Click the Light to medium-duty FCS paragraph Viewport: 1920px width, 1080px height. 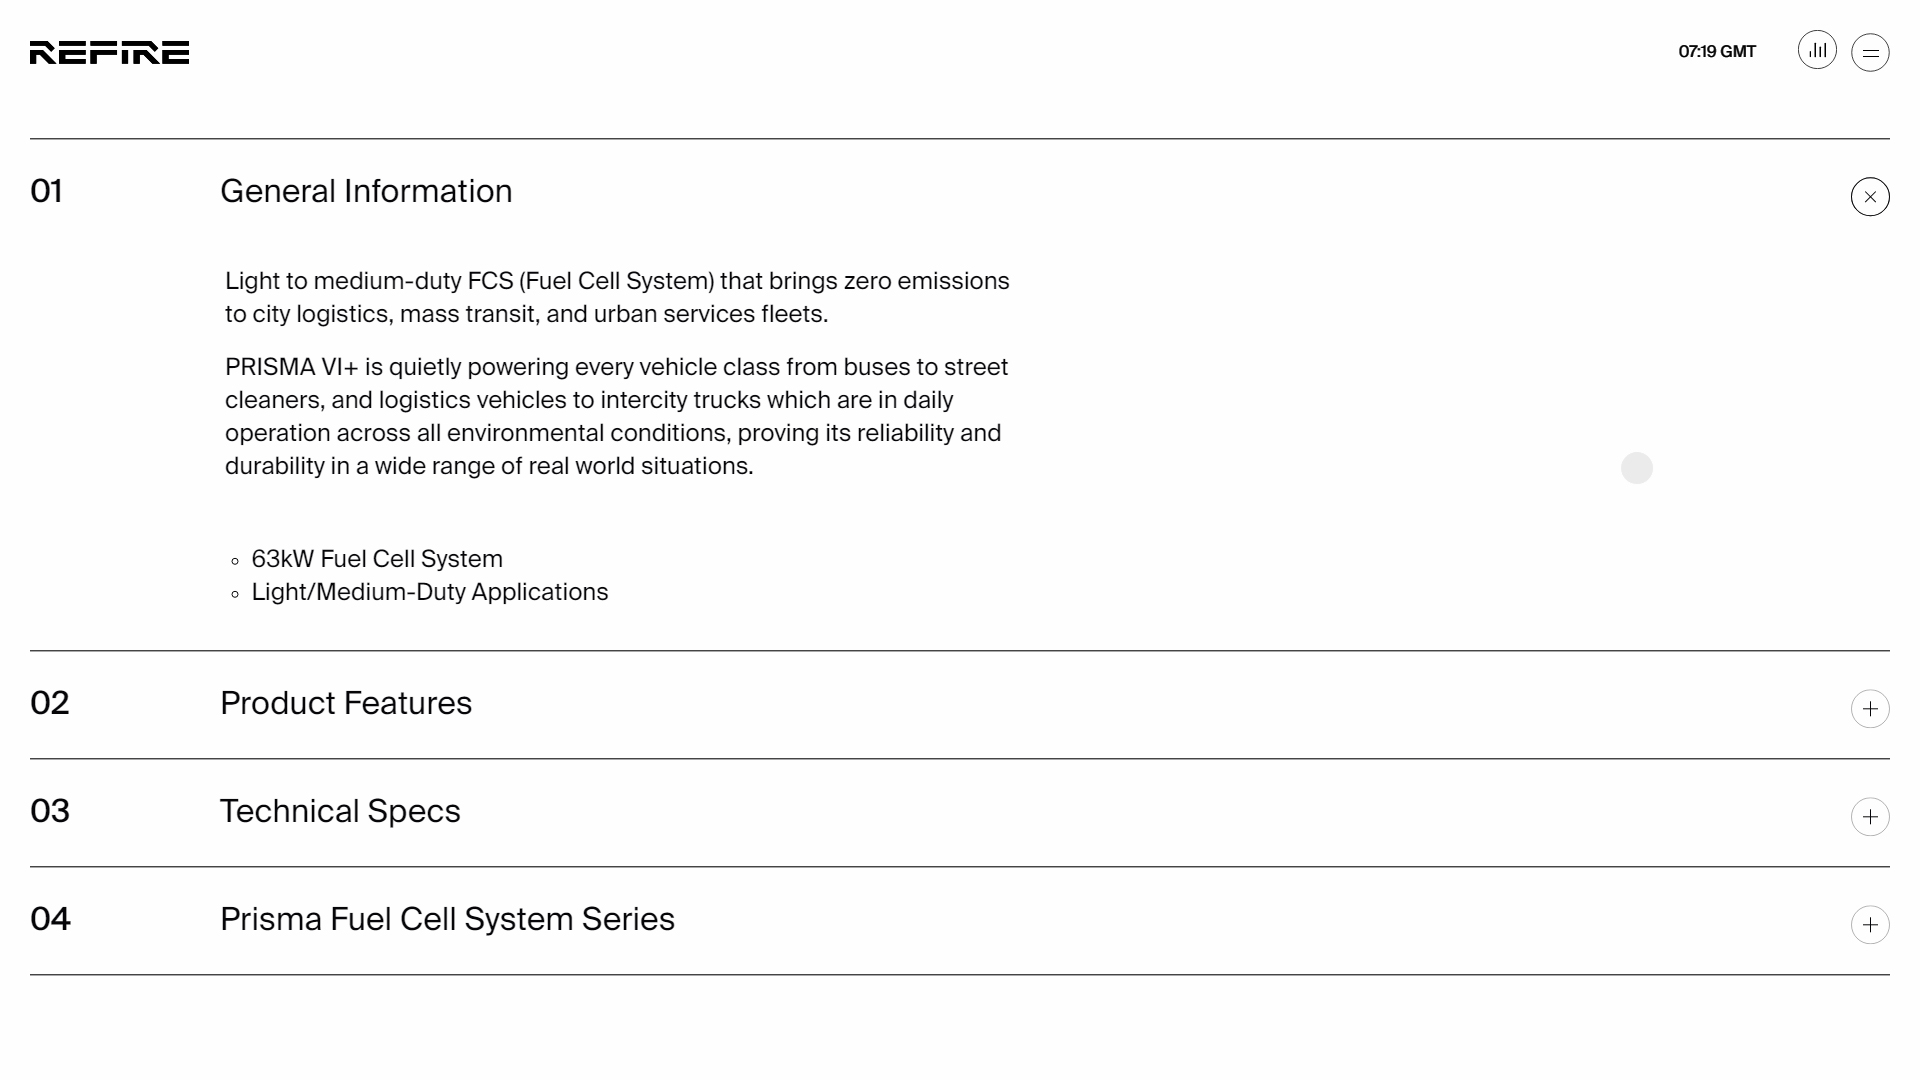617,297
